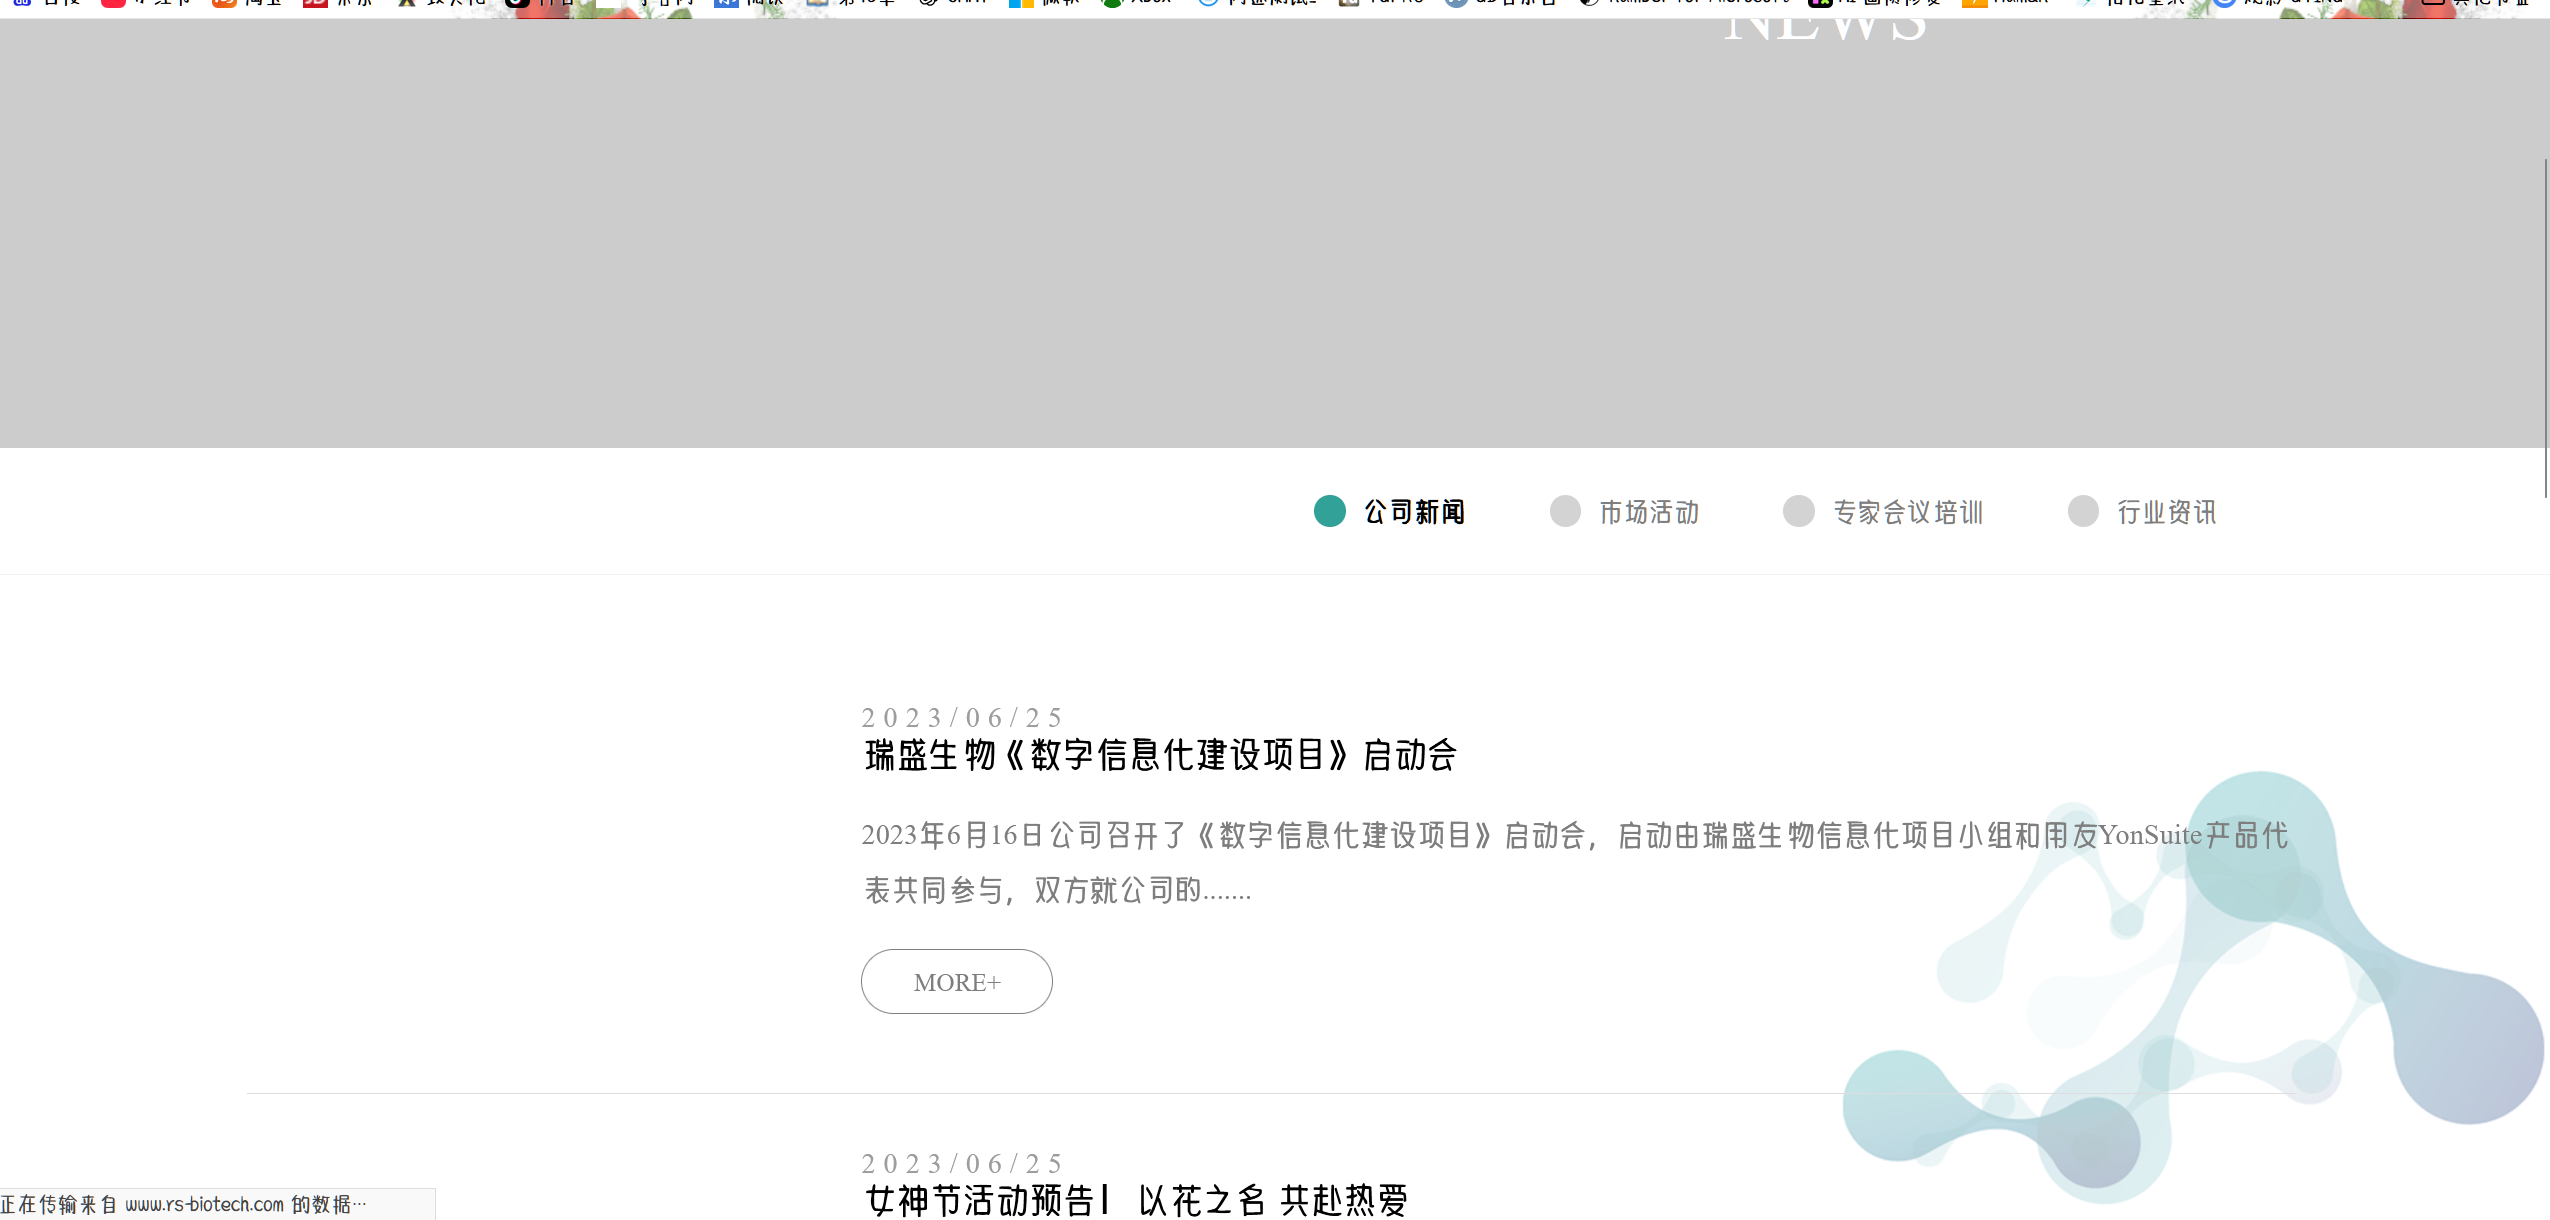2550x1220 pixels.
Task: Select the gray circle beside 专家会议培训
Action: (1798, 511)
